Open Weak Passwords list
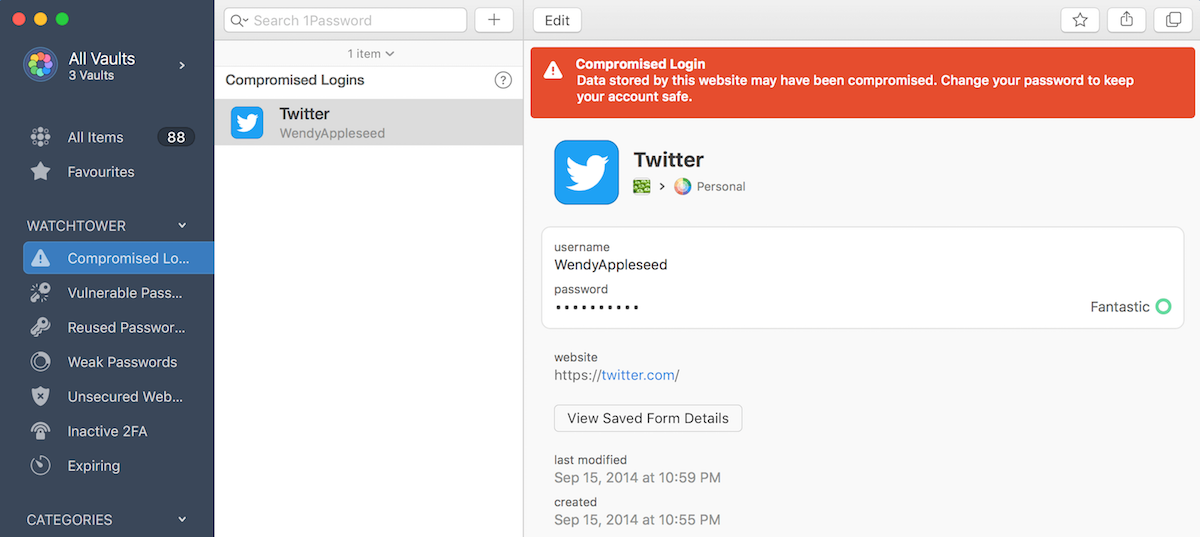 click(118, 362)
